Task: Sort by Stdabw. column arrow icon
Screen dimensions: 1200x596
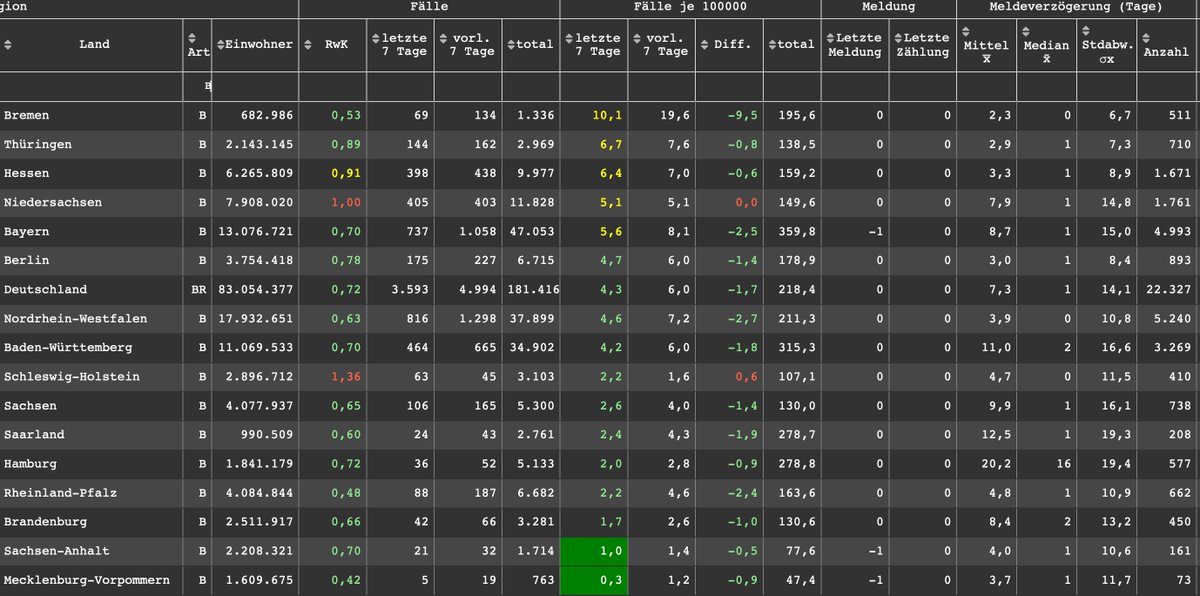Action: [1085, 32]
